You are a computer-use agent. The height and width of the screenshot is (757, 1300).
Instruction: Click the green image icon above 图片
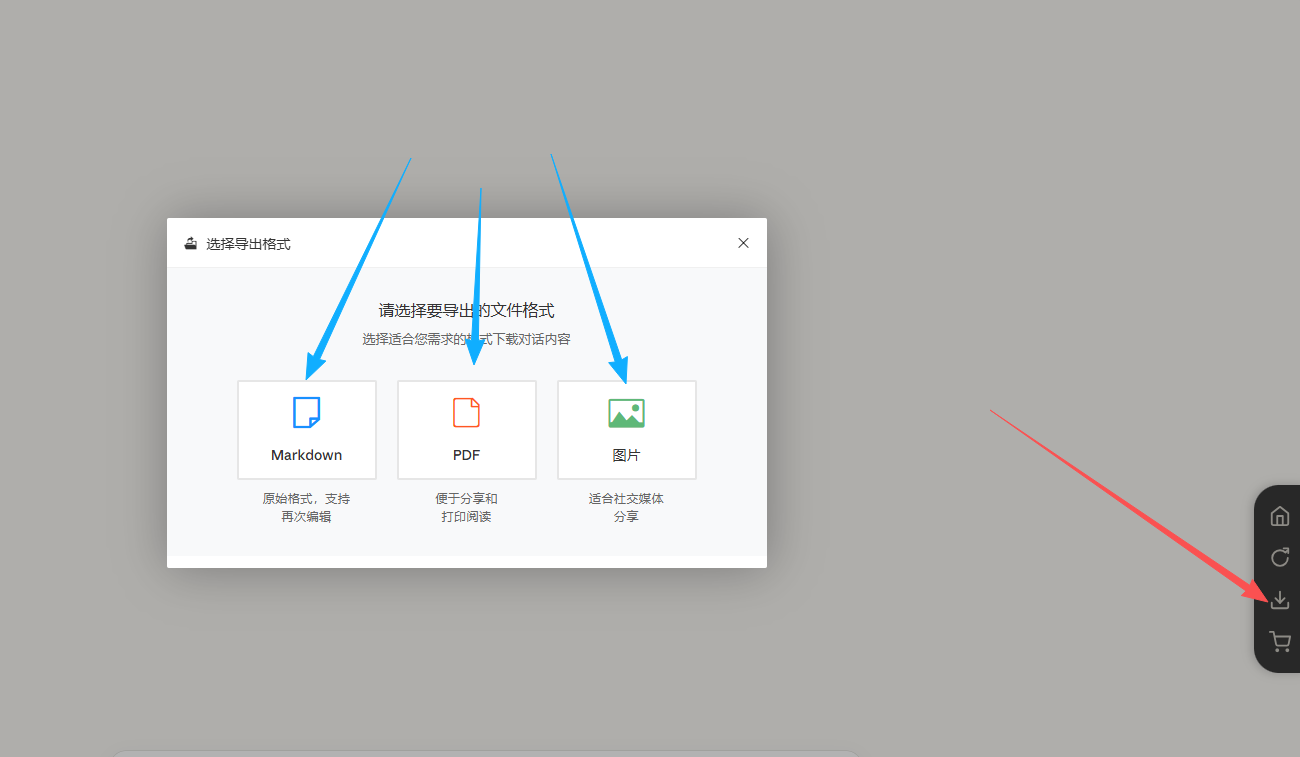[x=626, y=412]
